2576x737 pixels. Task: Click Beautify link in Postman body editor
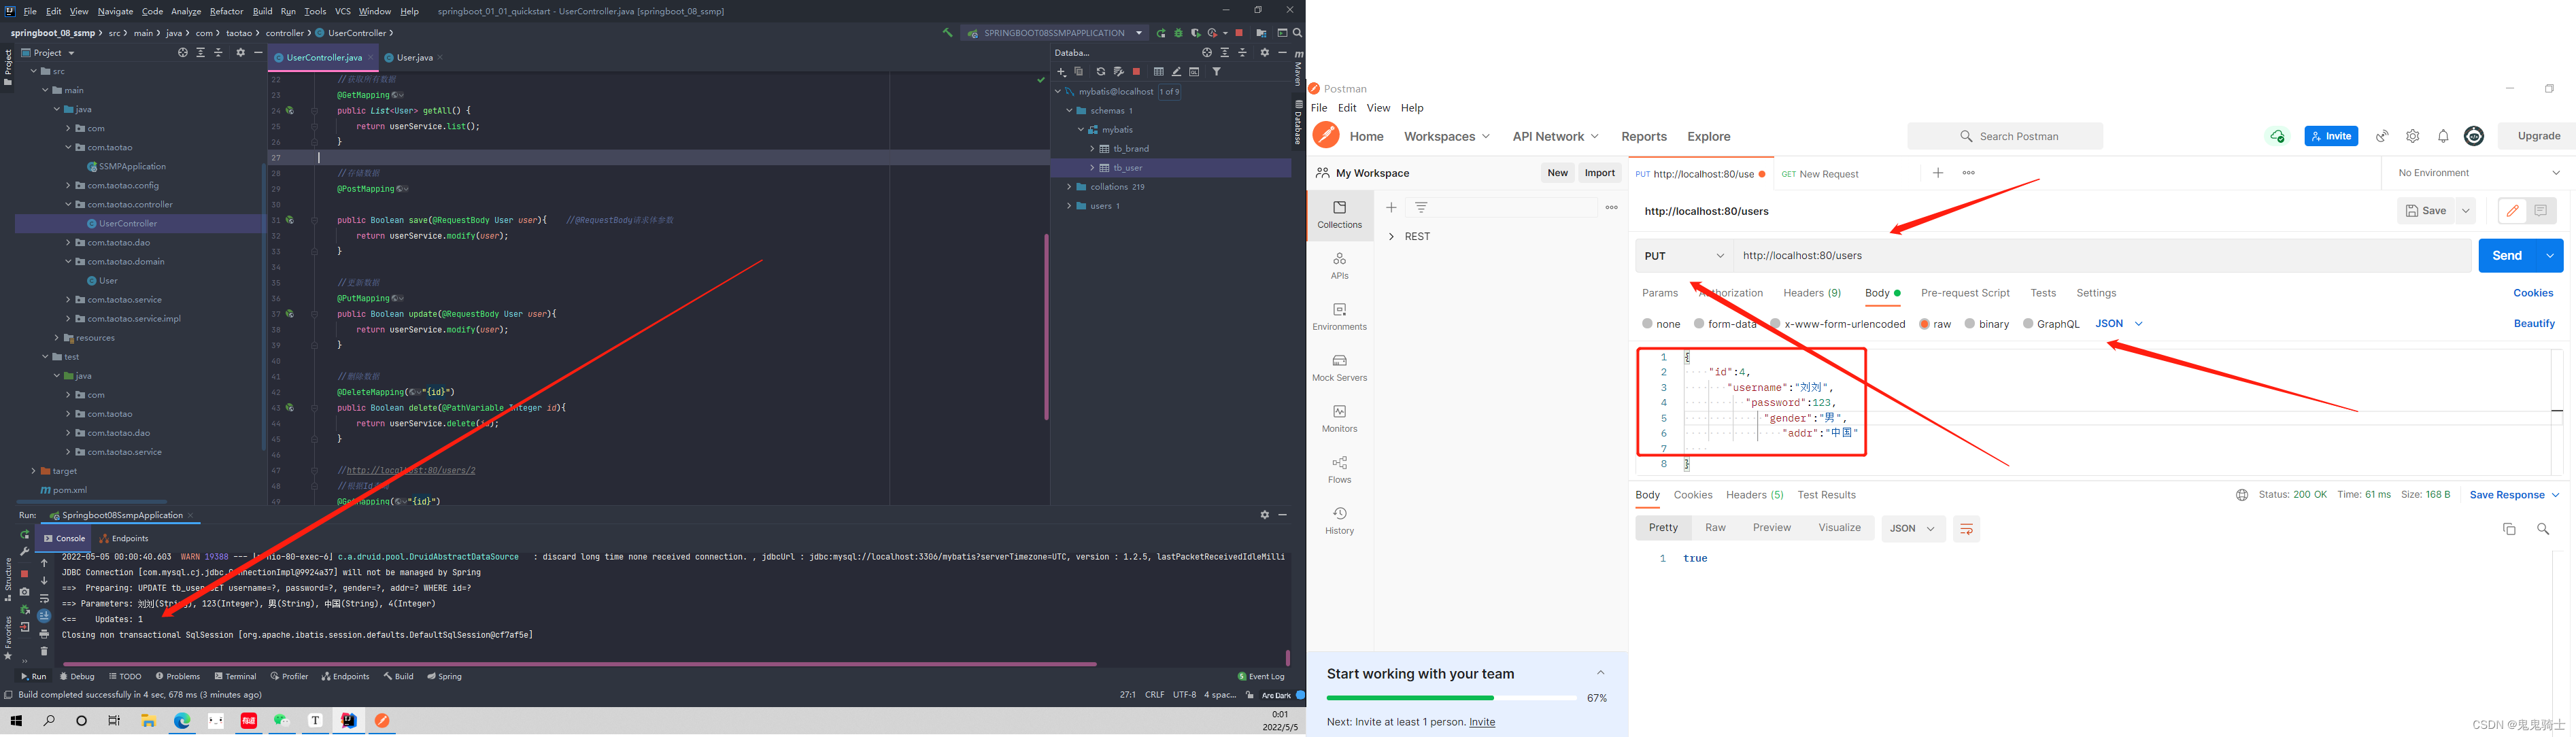(x=2534, y=324)
